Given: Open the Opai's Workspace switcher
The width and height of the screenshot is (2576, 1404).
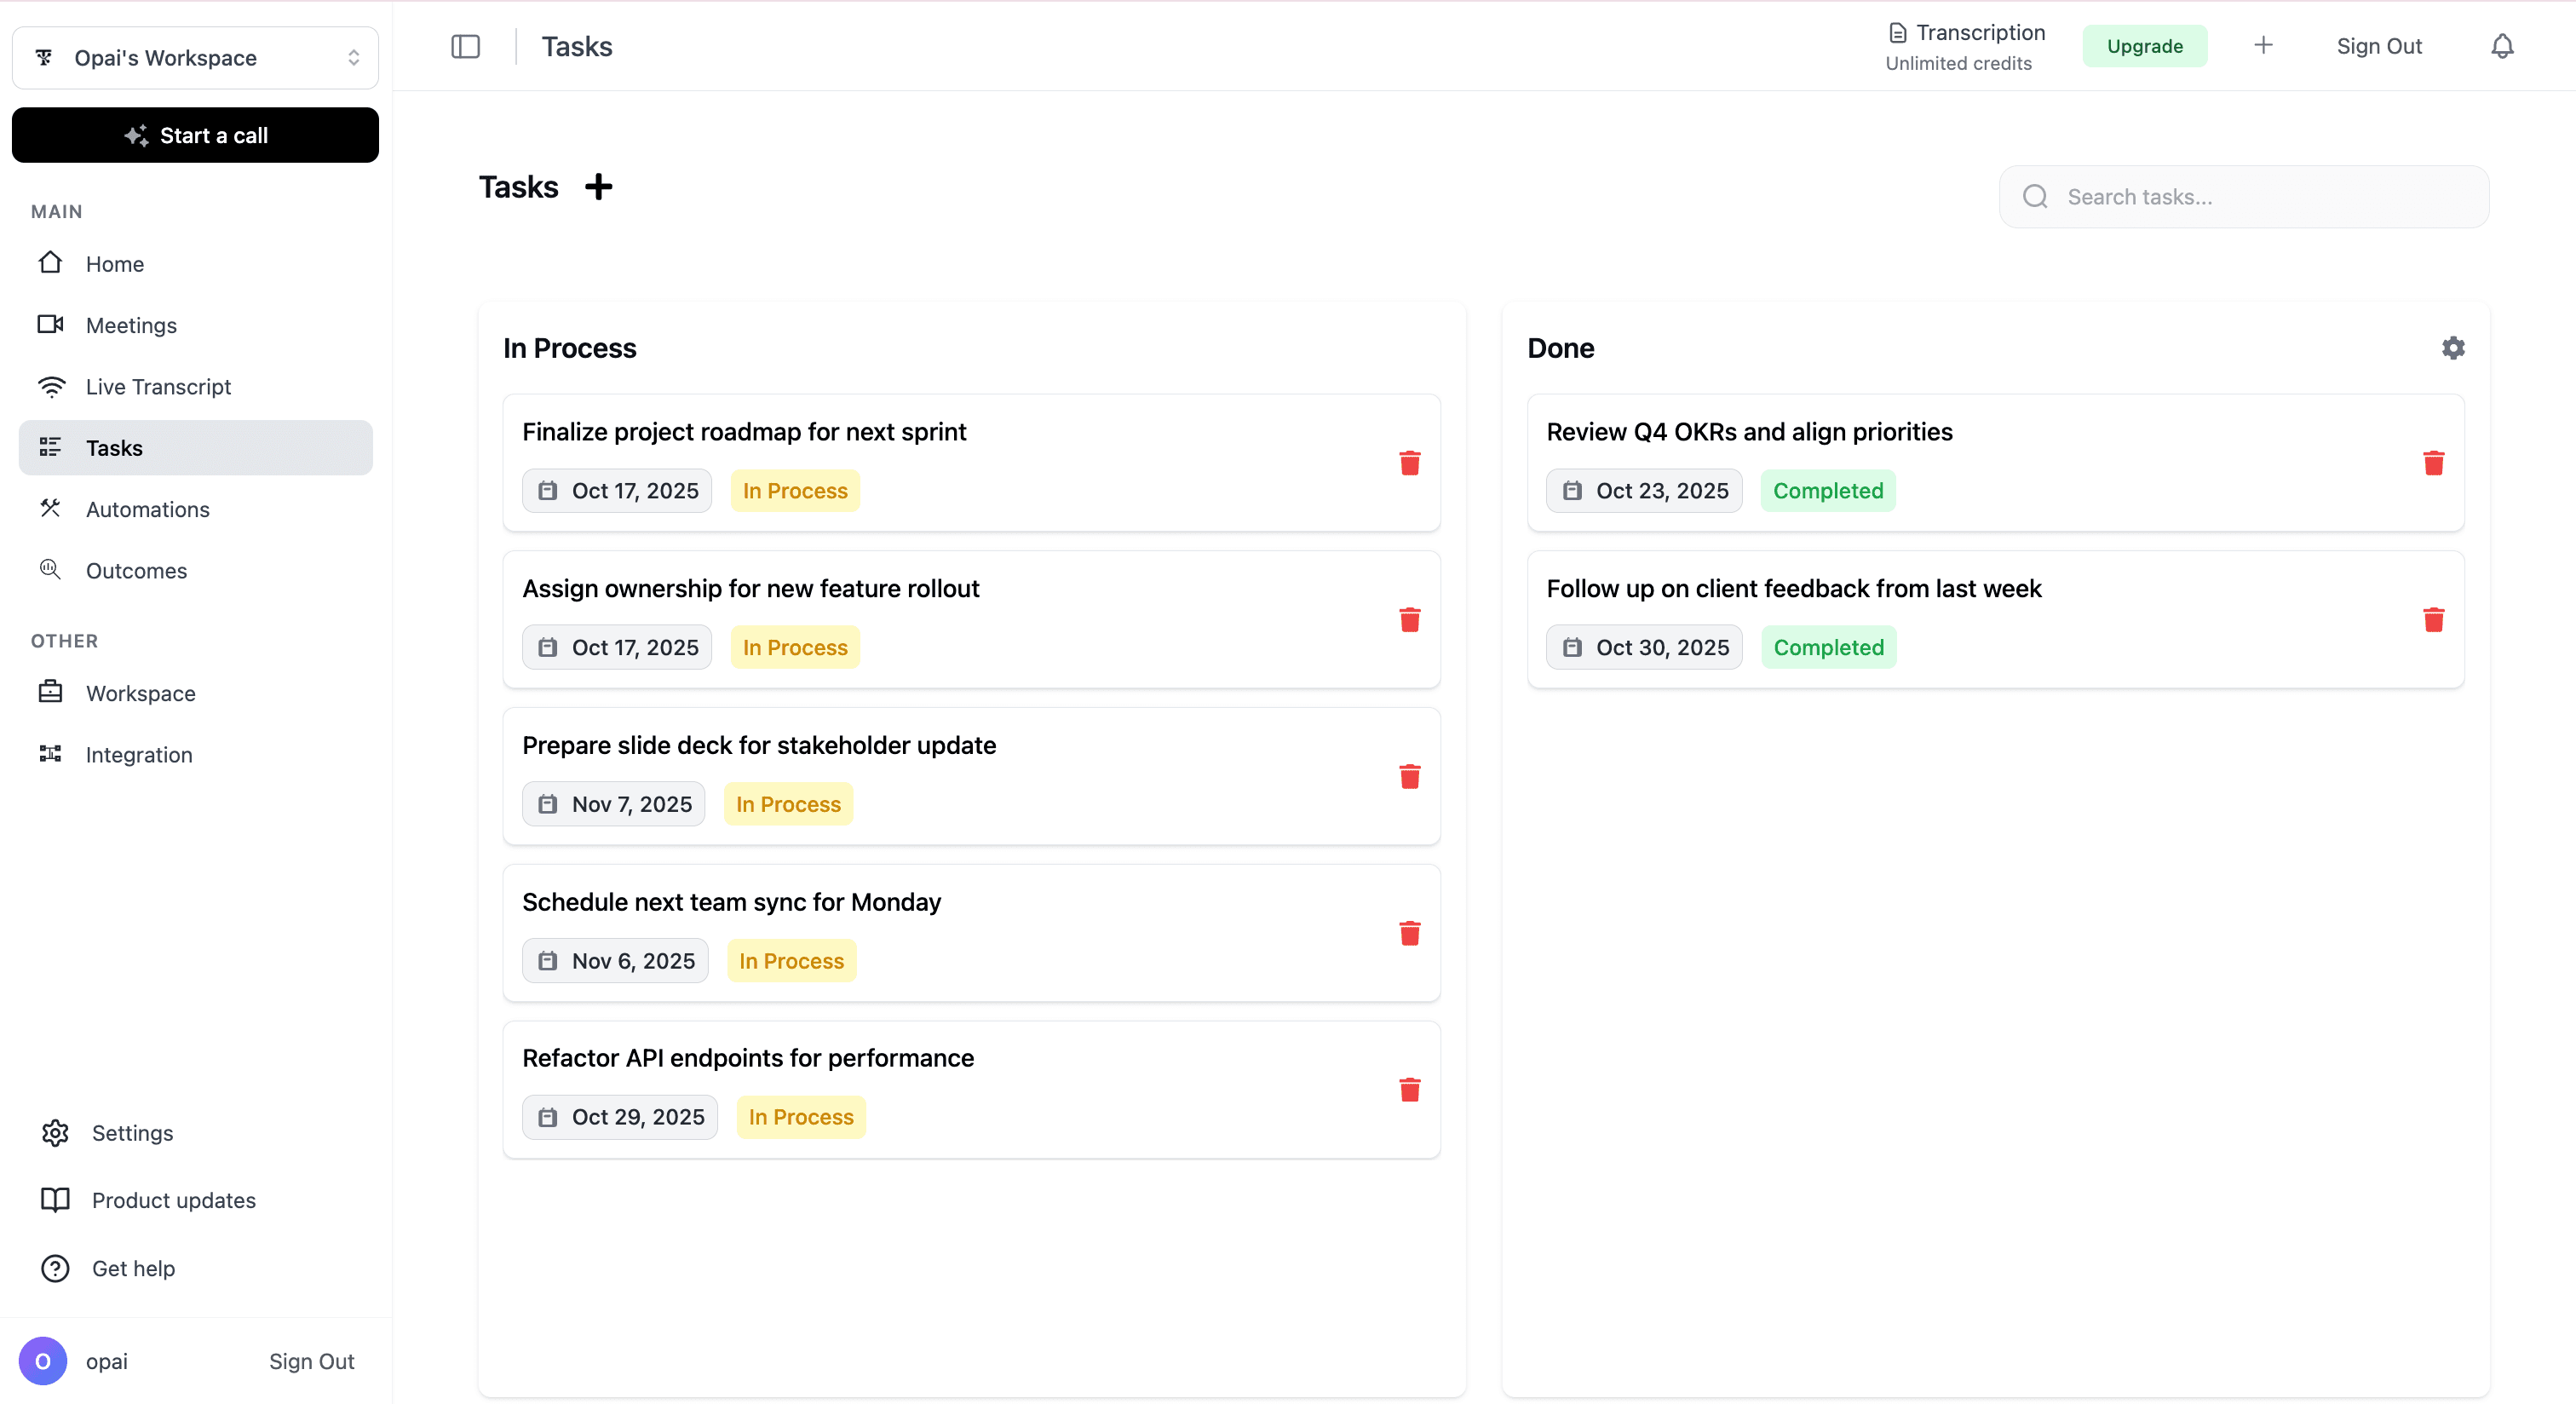Looking at the screenshot, I should click(195, 57).
